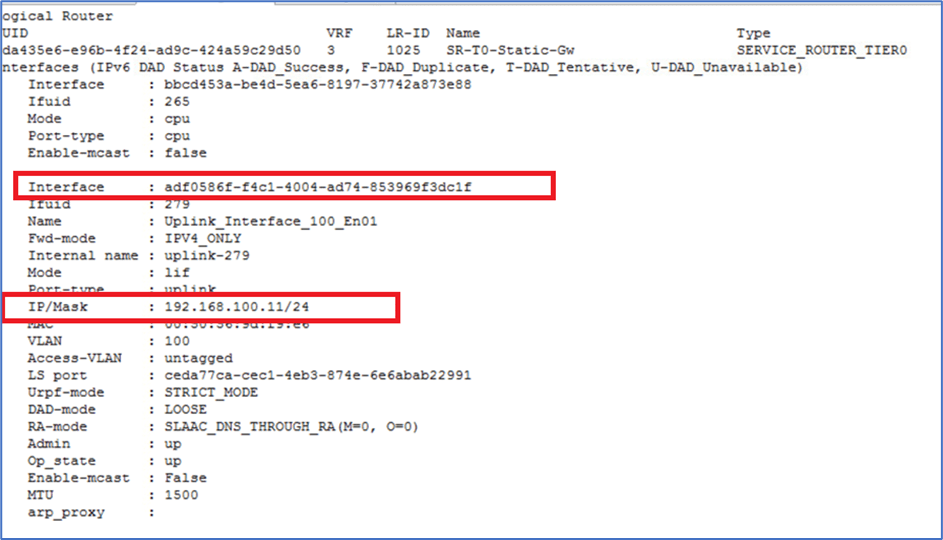Click the Op_state up value

(173, 461)
